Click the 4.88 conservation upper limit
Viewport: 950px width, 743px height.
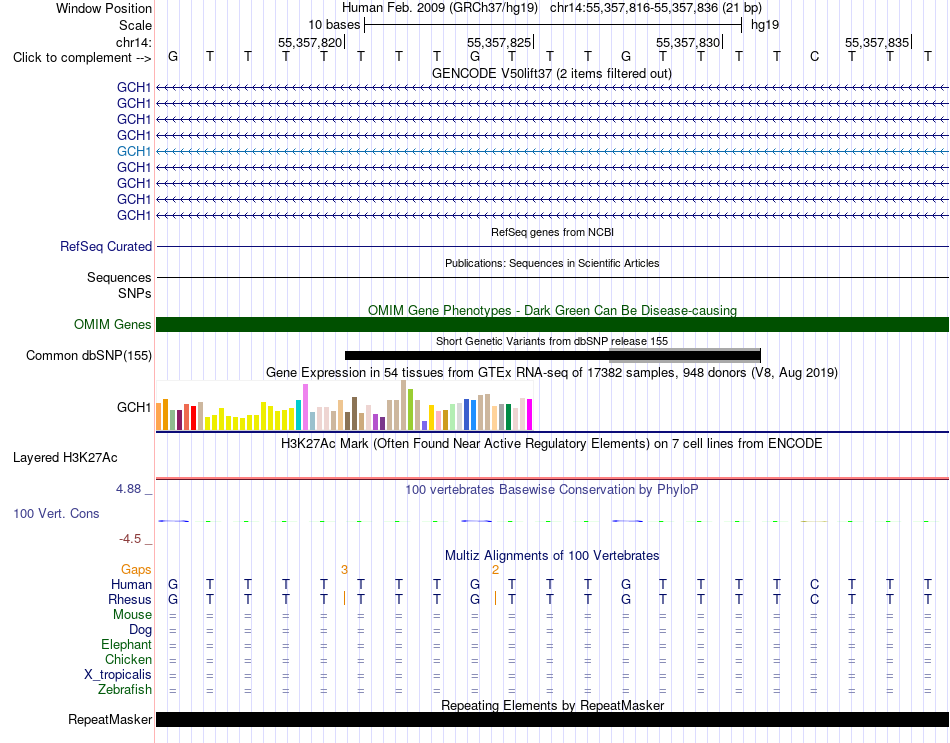point(128,488)
